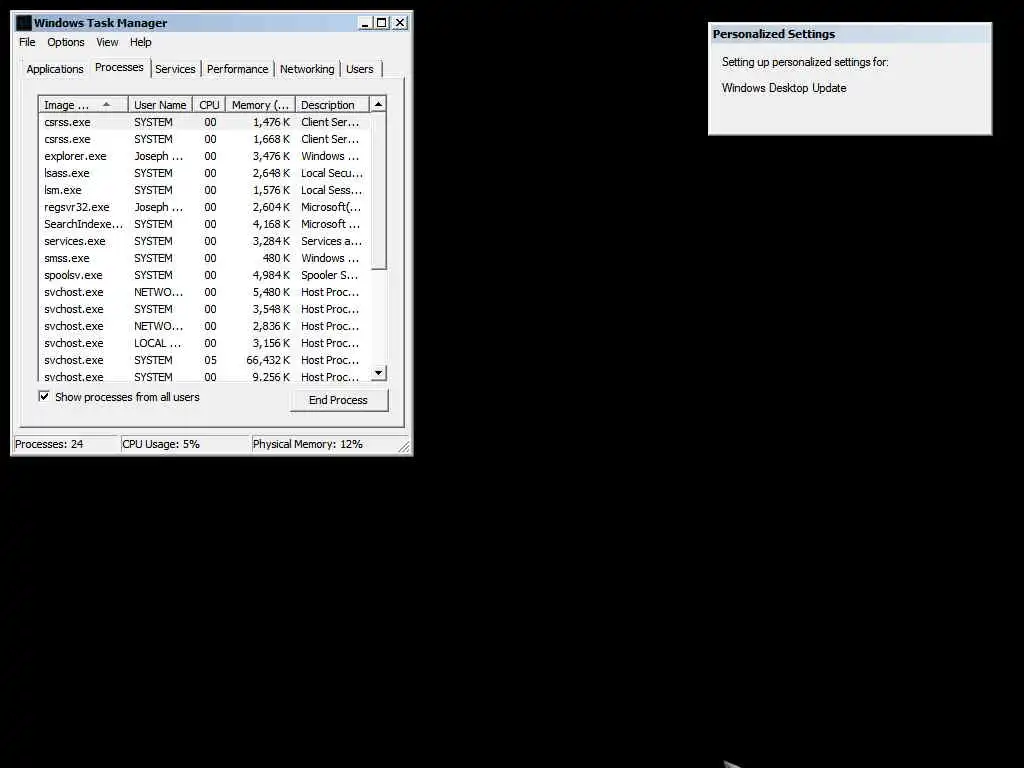Click the process list scroll down arrow
Screen dimensions: 1024x768
tap(378, 373)
